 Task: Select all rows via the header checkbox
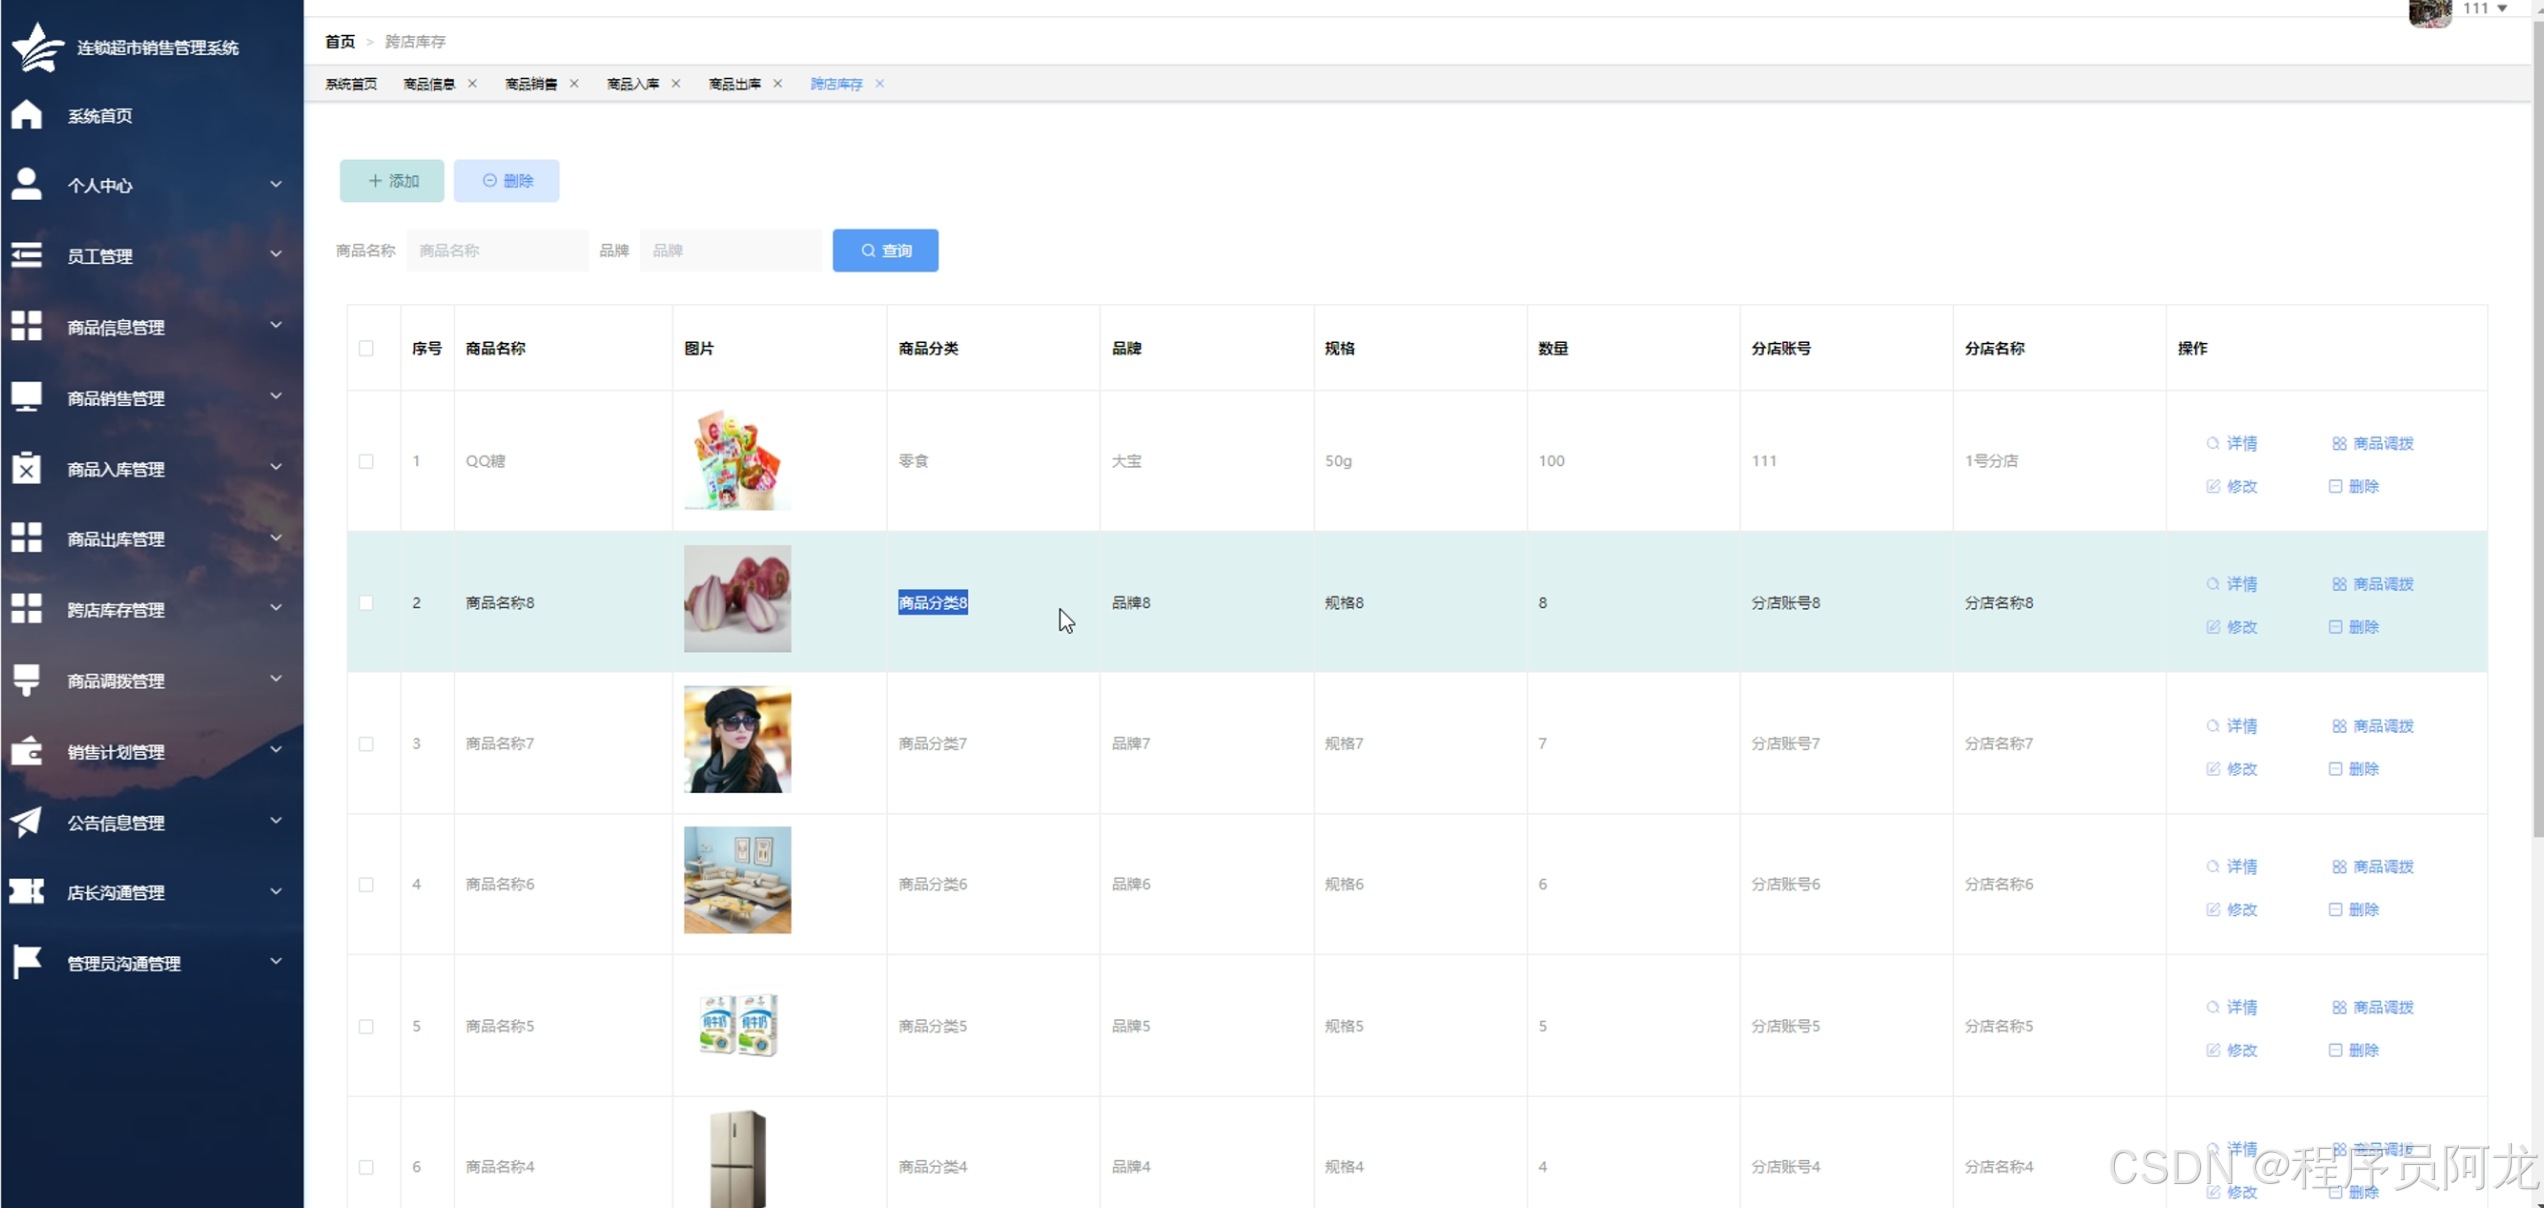[366, 348]
